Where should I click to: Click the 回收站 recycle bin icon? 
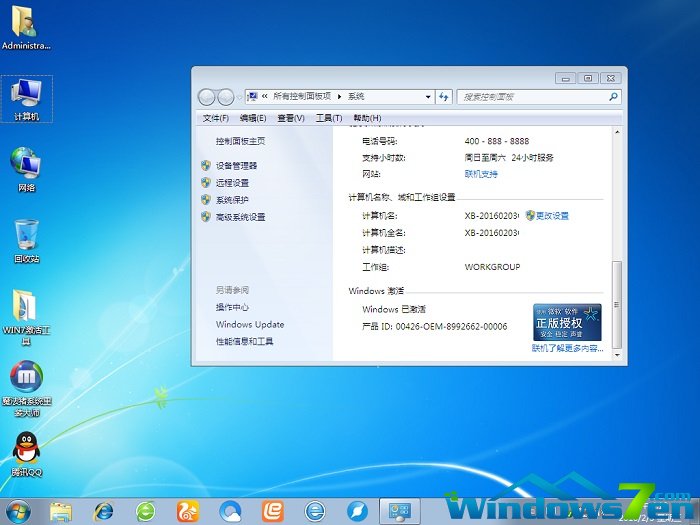point(26,237)
